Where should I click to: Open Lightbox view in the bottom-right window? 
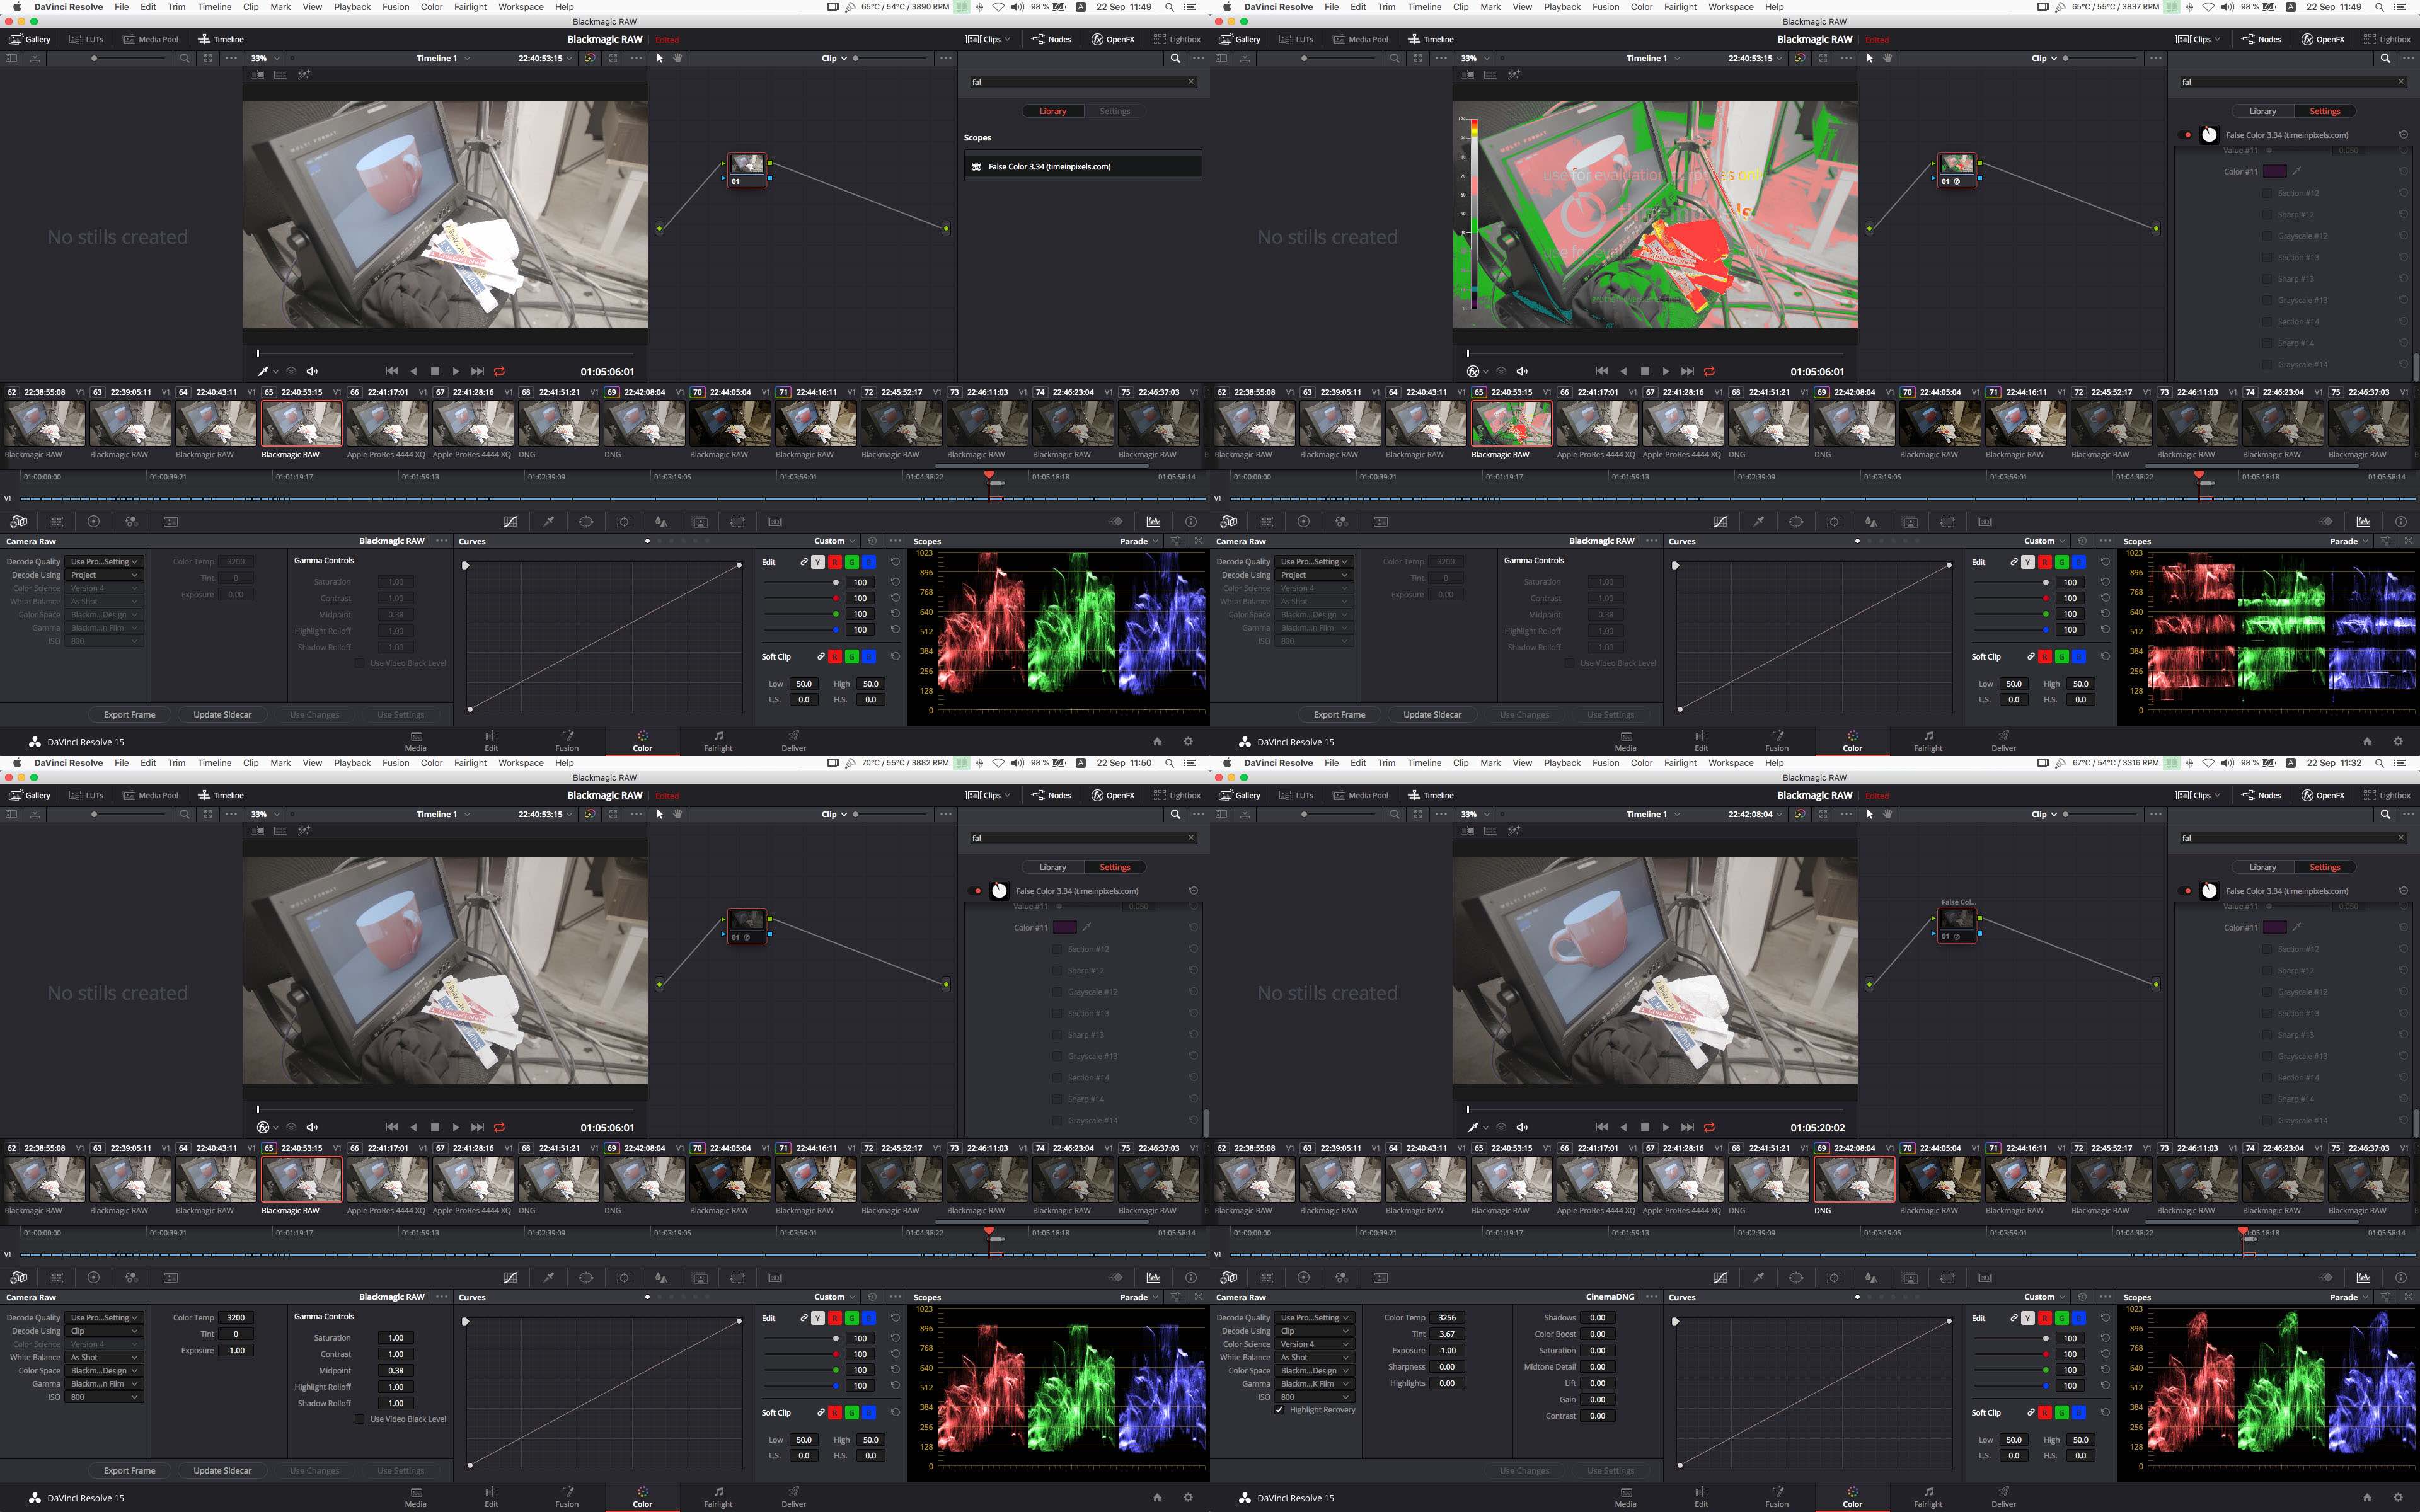[x=2387, y=795]
